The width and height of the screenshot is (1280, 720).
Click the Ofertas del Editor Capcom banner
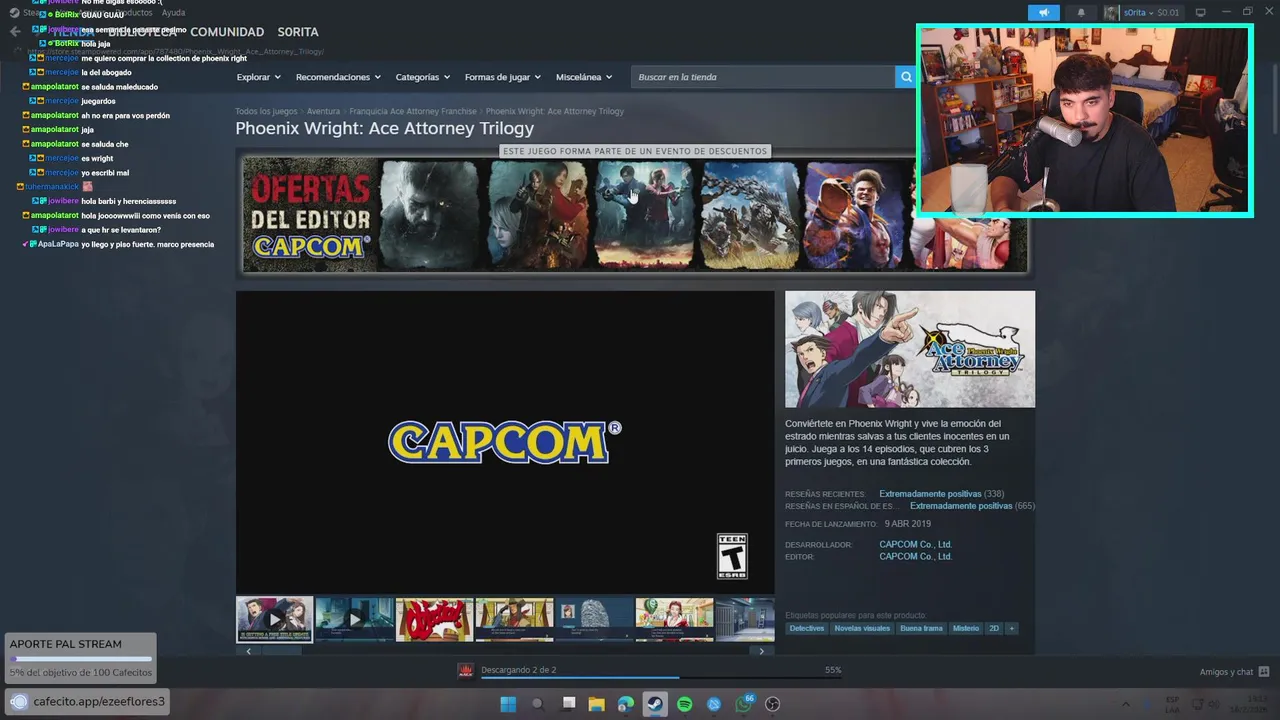point(634,214)
